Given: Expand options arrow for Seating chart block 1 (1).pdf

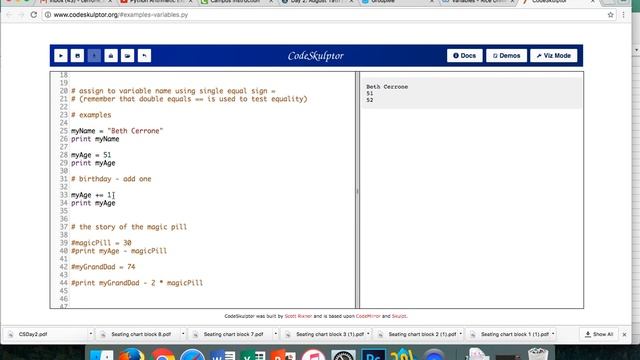Looking at the screenshot, I should coord(553,334).
